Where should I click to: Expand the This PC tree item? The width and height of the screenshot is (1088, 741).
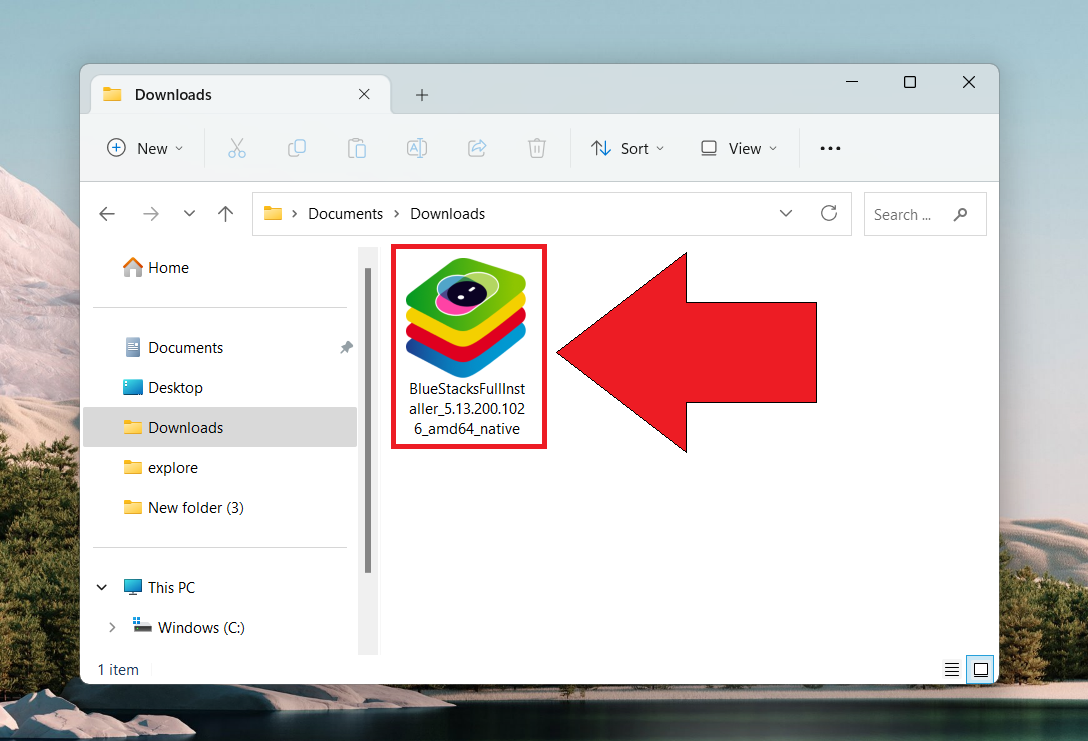pyautogui.click(x=101, y=587)
